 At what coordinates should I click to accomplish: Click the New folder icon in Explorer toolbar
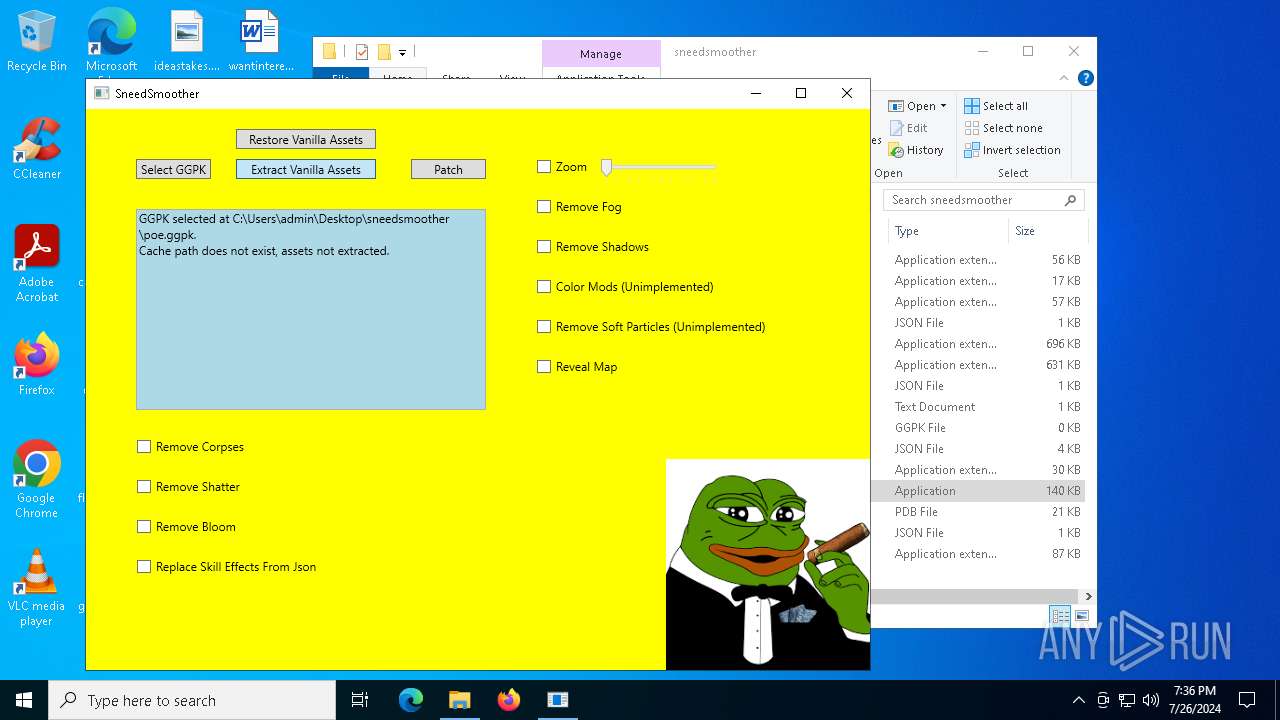[x=384, y=52]
